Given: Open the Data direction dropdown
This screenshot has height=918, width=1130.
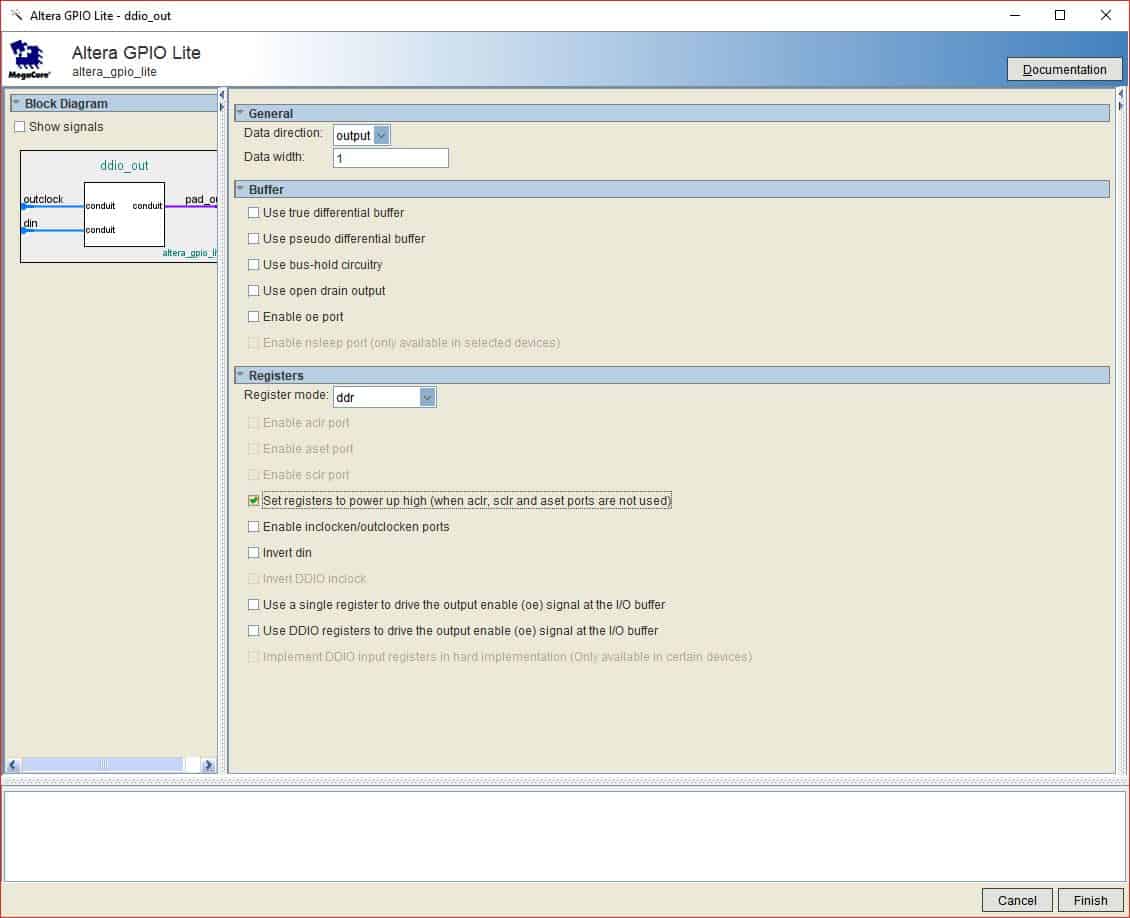Looking at the screenshot, I should pyautogui.click(x=381, y=135).
